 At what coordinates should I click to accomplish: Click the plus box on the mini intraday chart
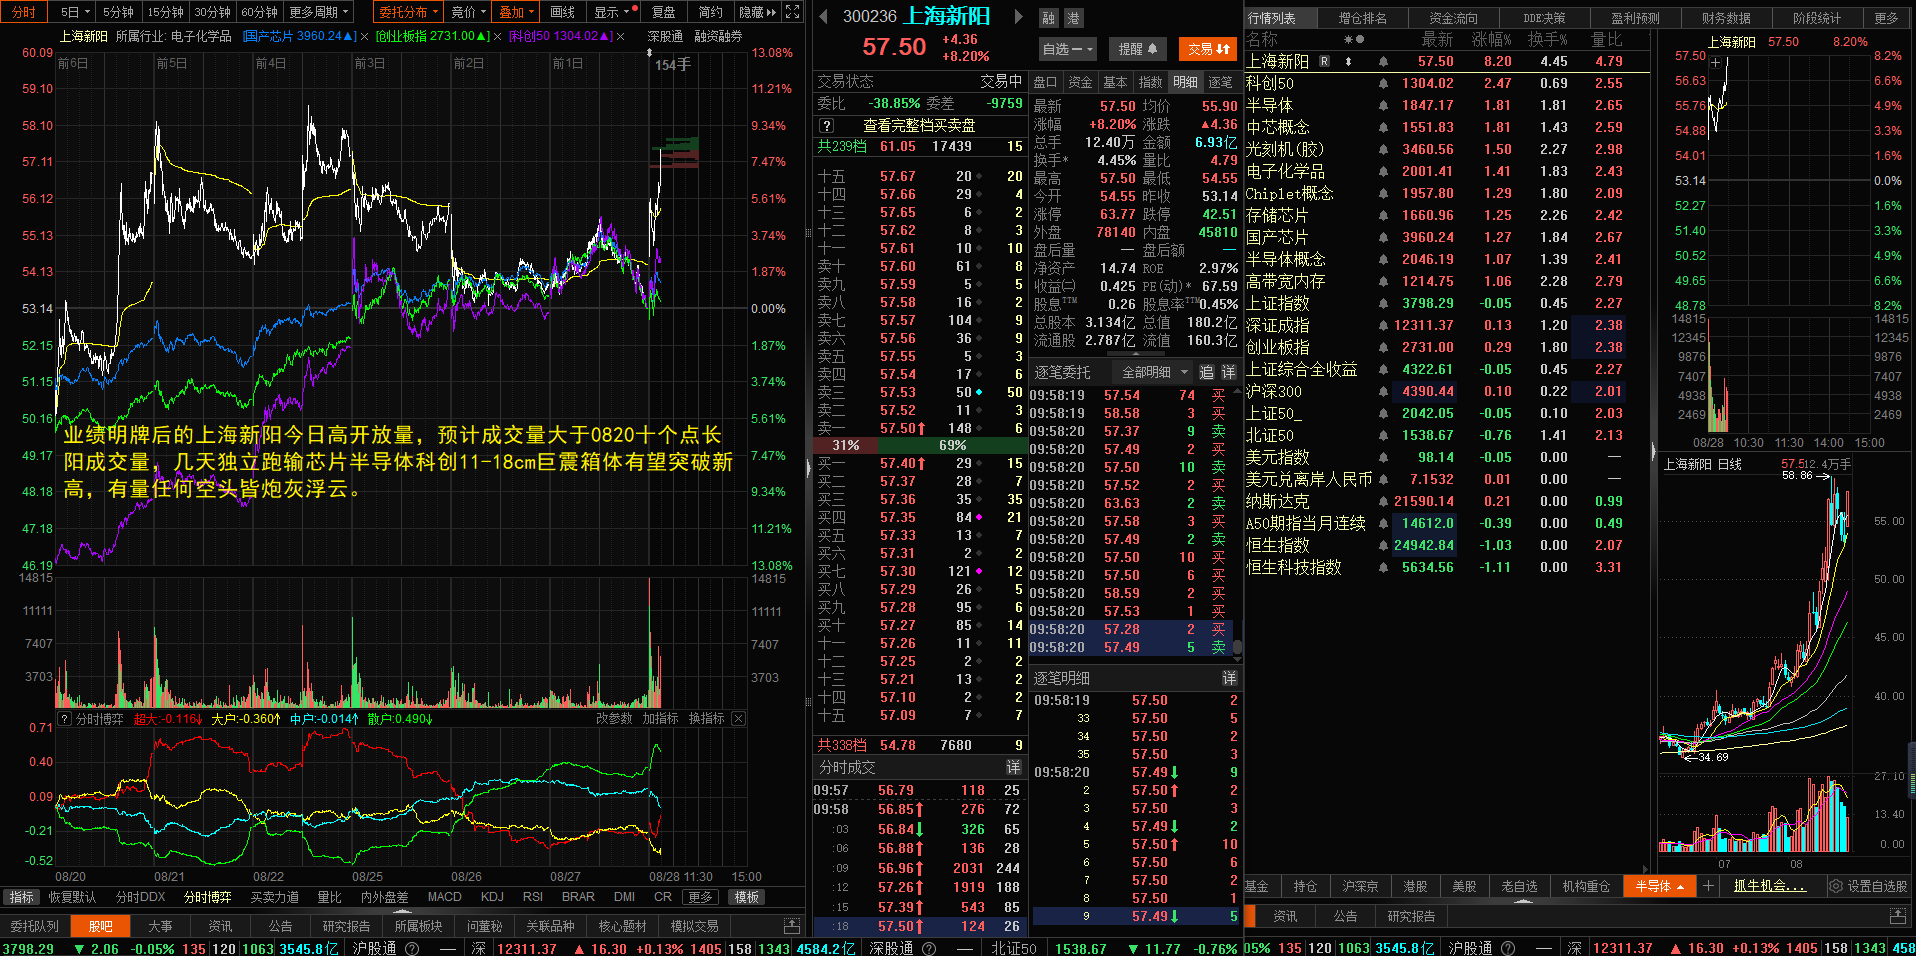(1715, 62)
